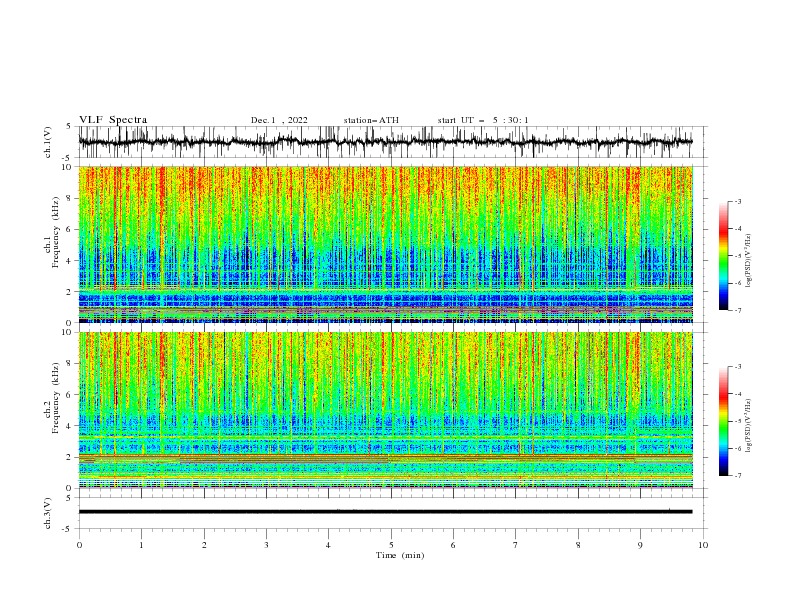Click the date 'Dec. 1, 2022' label

pos(279,120)
